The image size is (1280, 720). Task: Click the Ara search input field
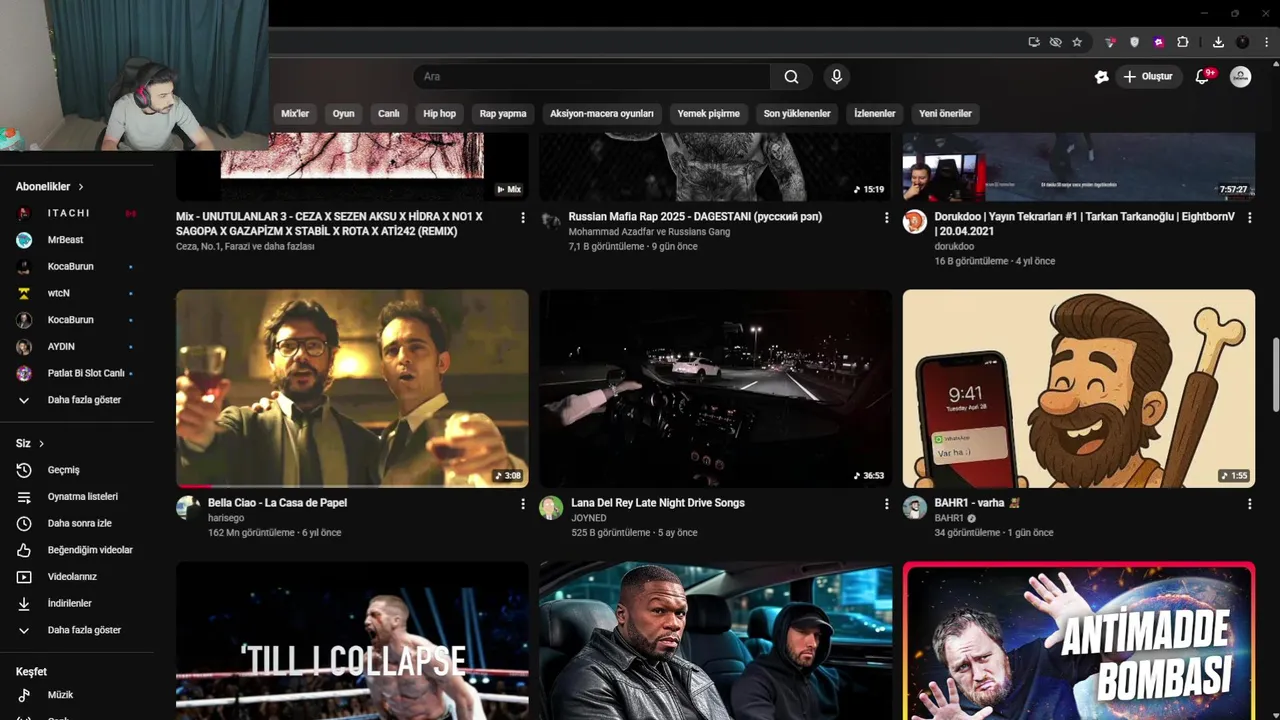click(x=592, y=77)
